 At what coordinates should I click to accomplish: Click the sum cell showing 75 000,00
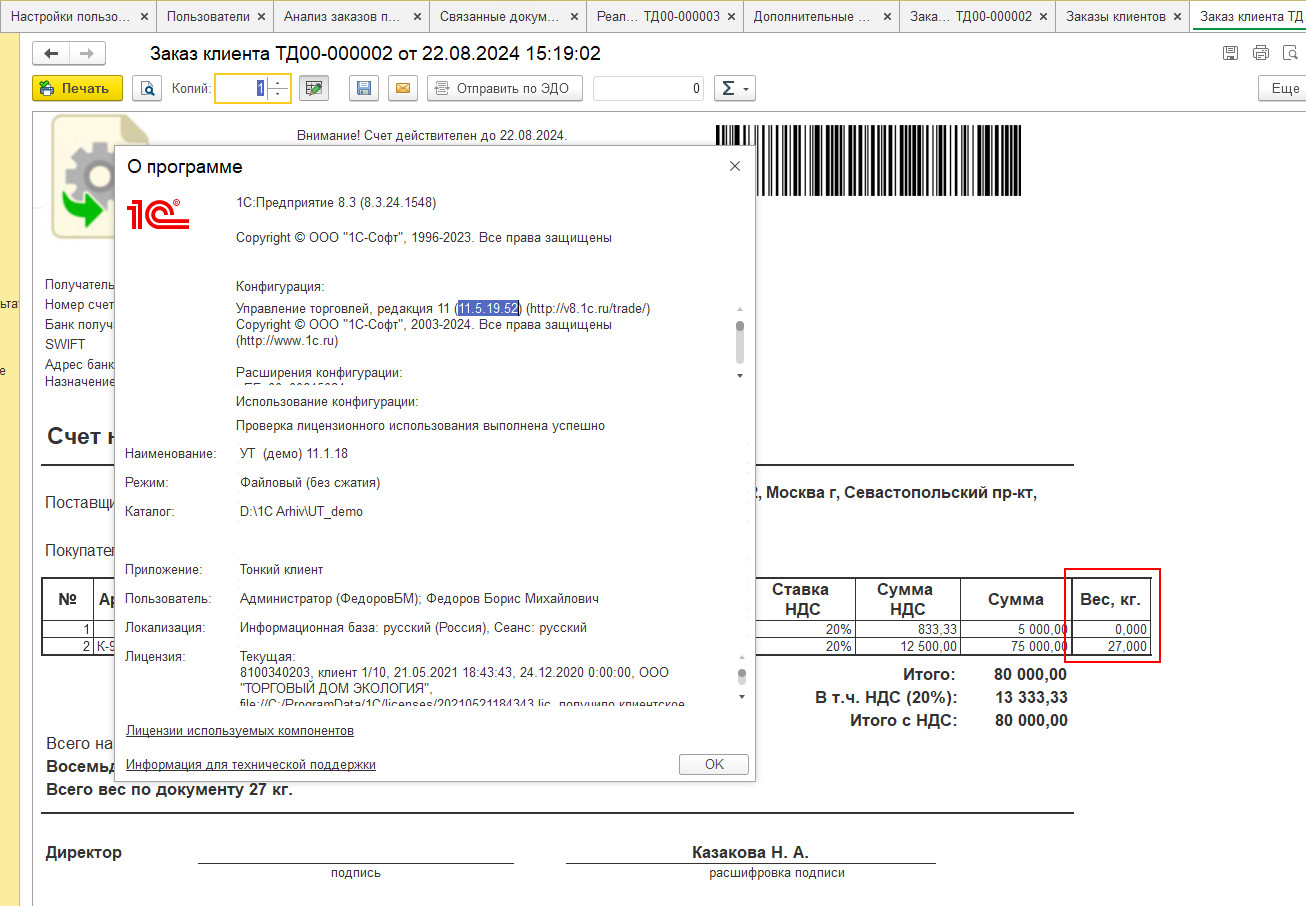click(1014, 646)
